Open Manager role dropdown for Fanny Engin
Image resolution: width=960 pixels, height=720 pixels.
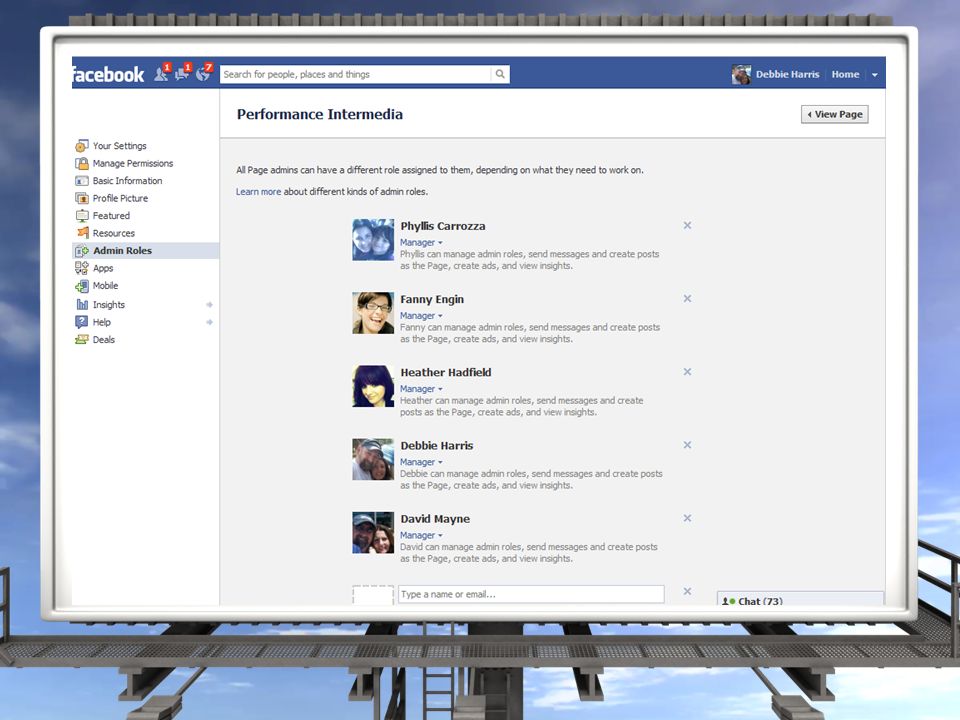click(421, 316)
